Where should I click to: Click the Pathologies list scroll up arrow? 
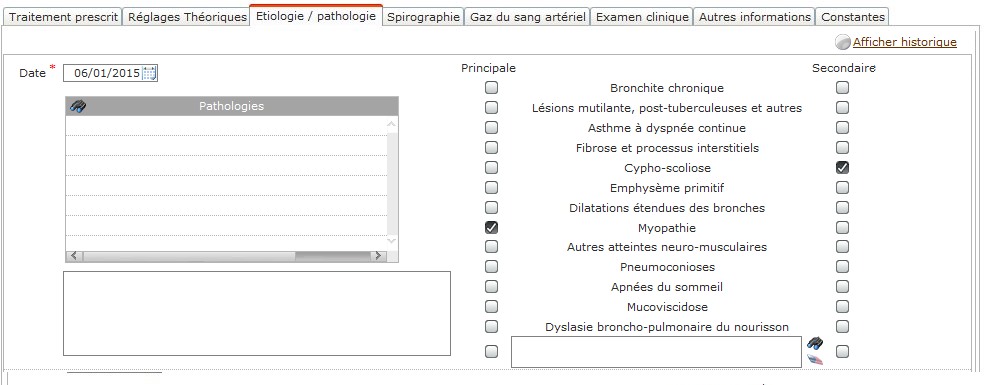click(x=392, y=124)
